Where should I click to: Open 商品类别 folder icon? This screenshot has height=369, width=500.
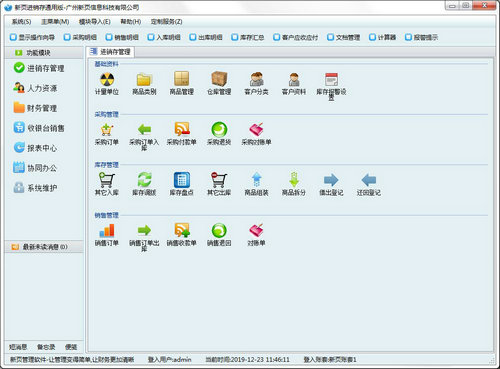click(x=144, y=84)
